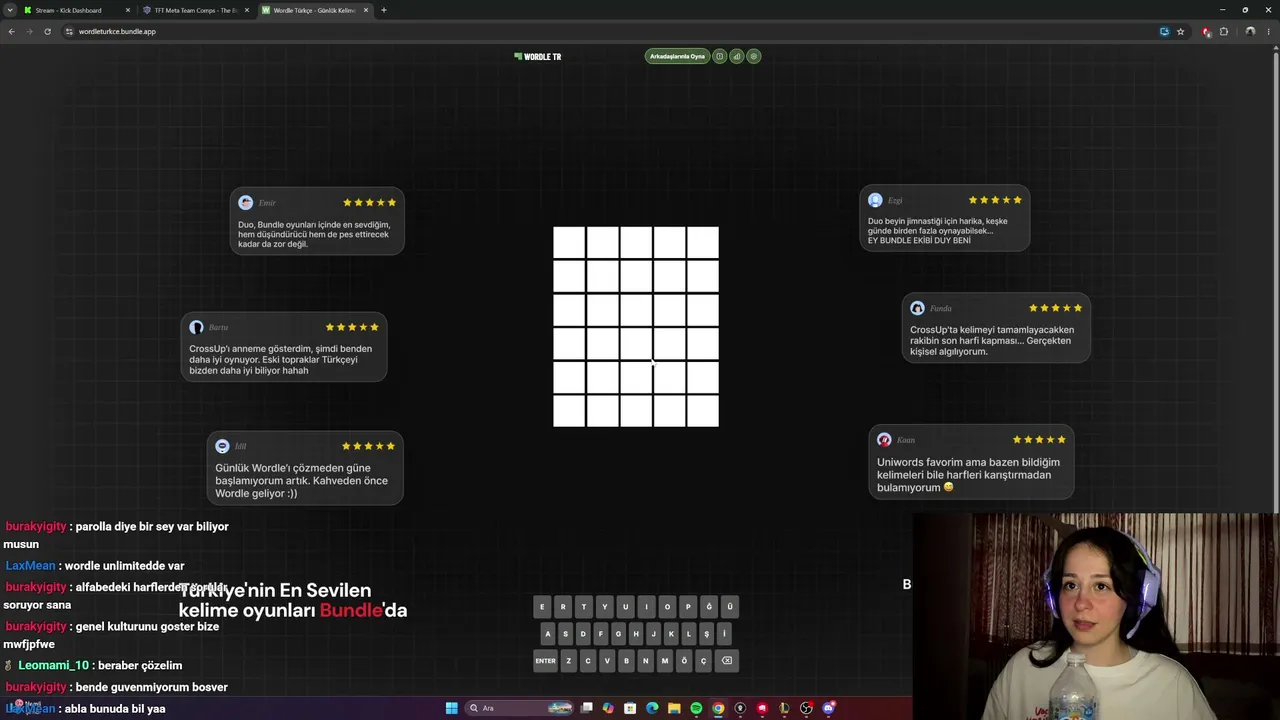Viewport: 1280px width, 720px height.
Task: Switch to the TFF Meta Team Comps tab
Action: [197, 10]
